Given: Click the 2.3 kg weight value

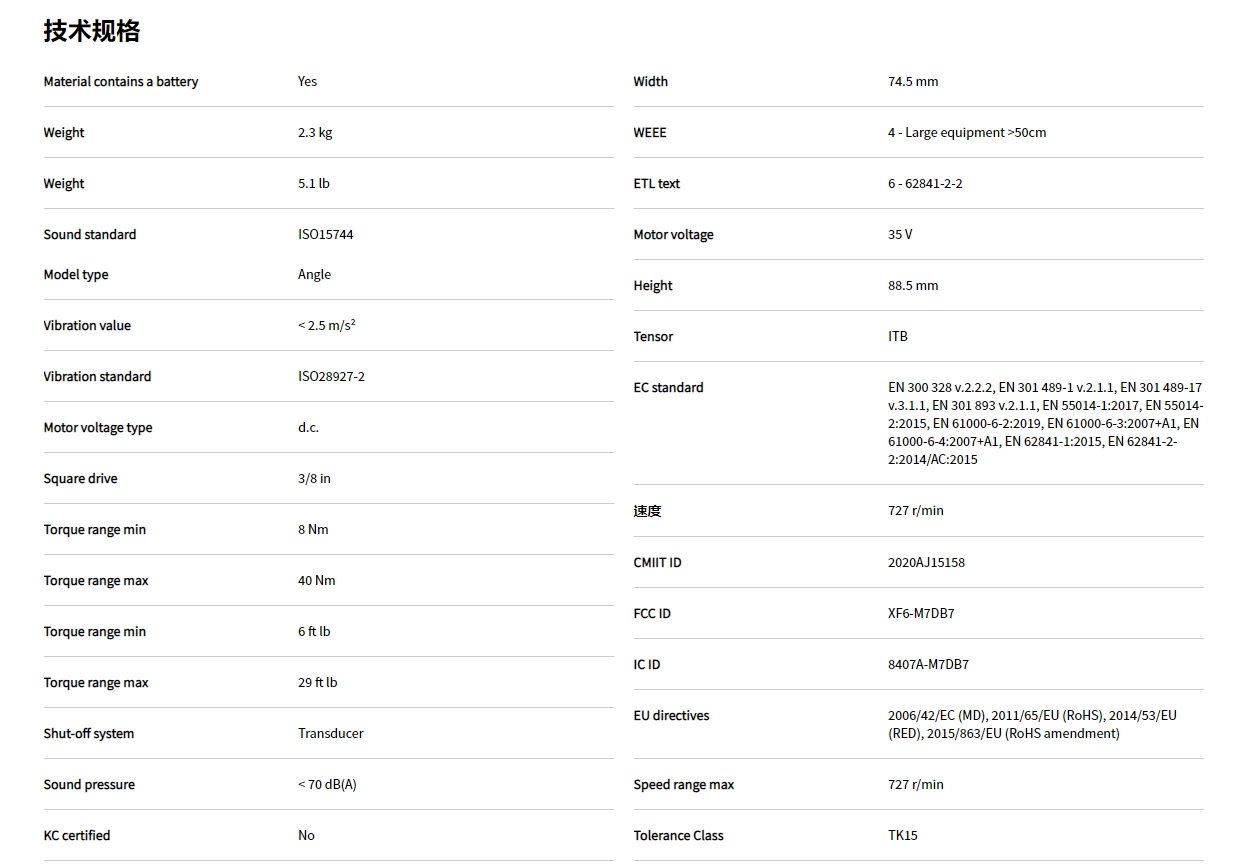Looking at the screenshot, I should (315, 133).
